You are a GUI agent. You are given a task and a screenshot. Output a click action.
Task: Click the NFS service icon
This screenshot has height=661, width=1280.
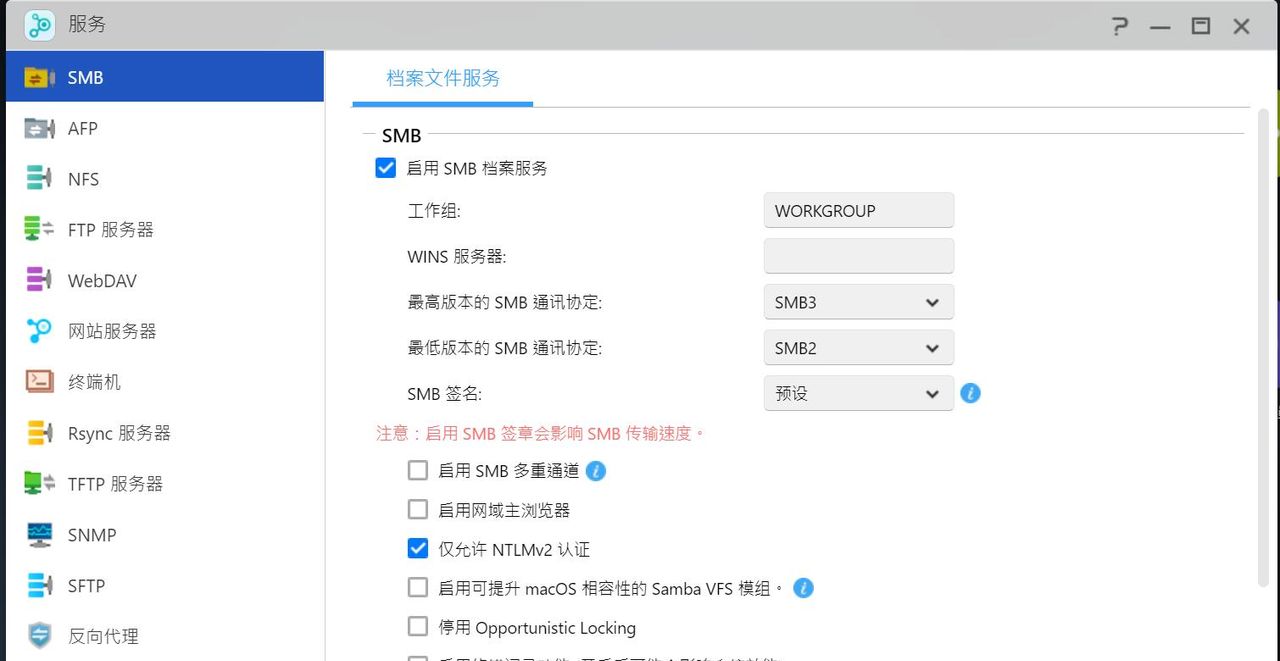[x=39, y=179]
